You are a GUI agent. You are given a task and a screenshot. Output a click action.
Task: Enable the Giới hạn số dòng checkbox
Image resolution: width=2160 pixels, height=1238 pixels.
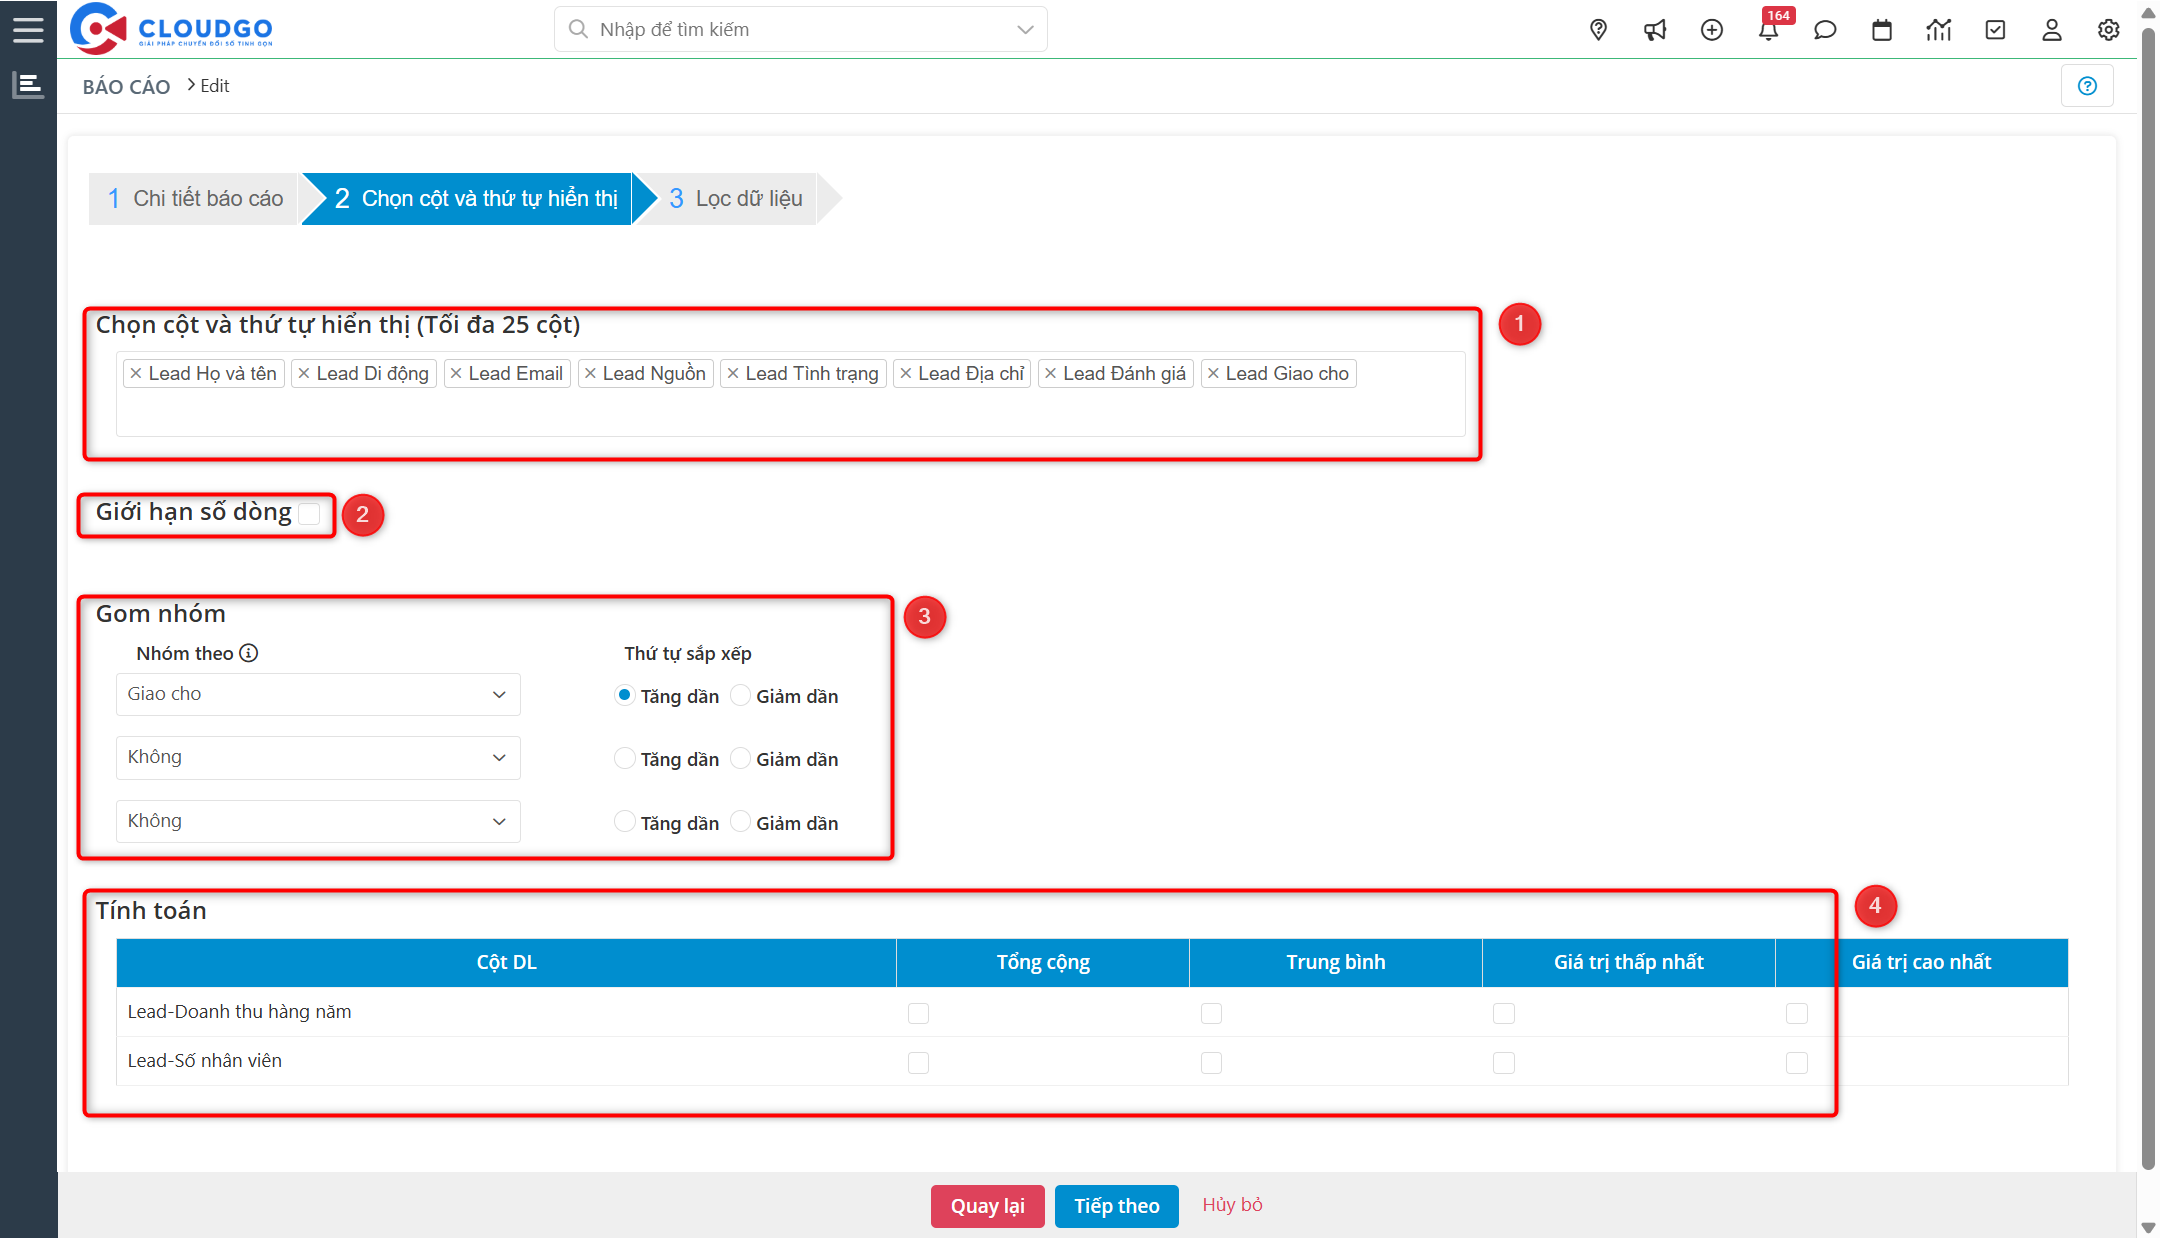[x=310, y=513]
